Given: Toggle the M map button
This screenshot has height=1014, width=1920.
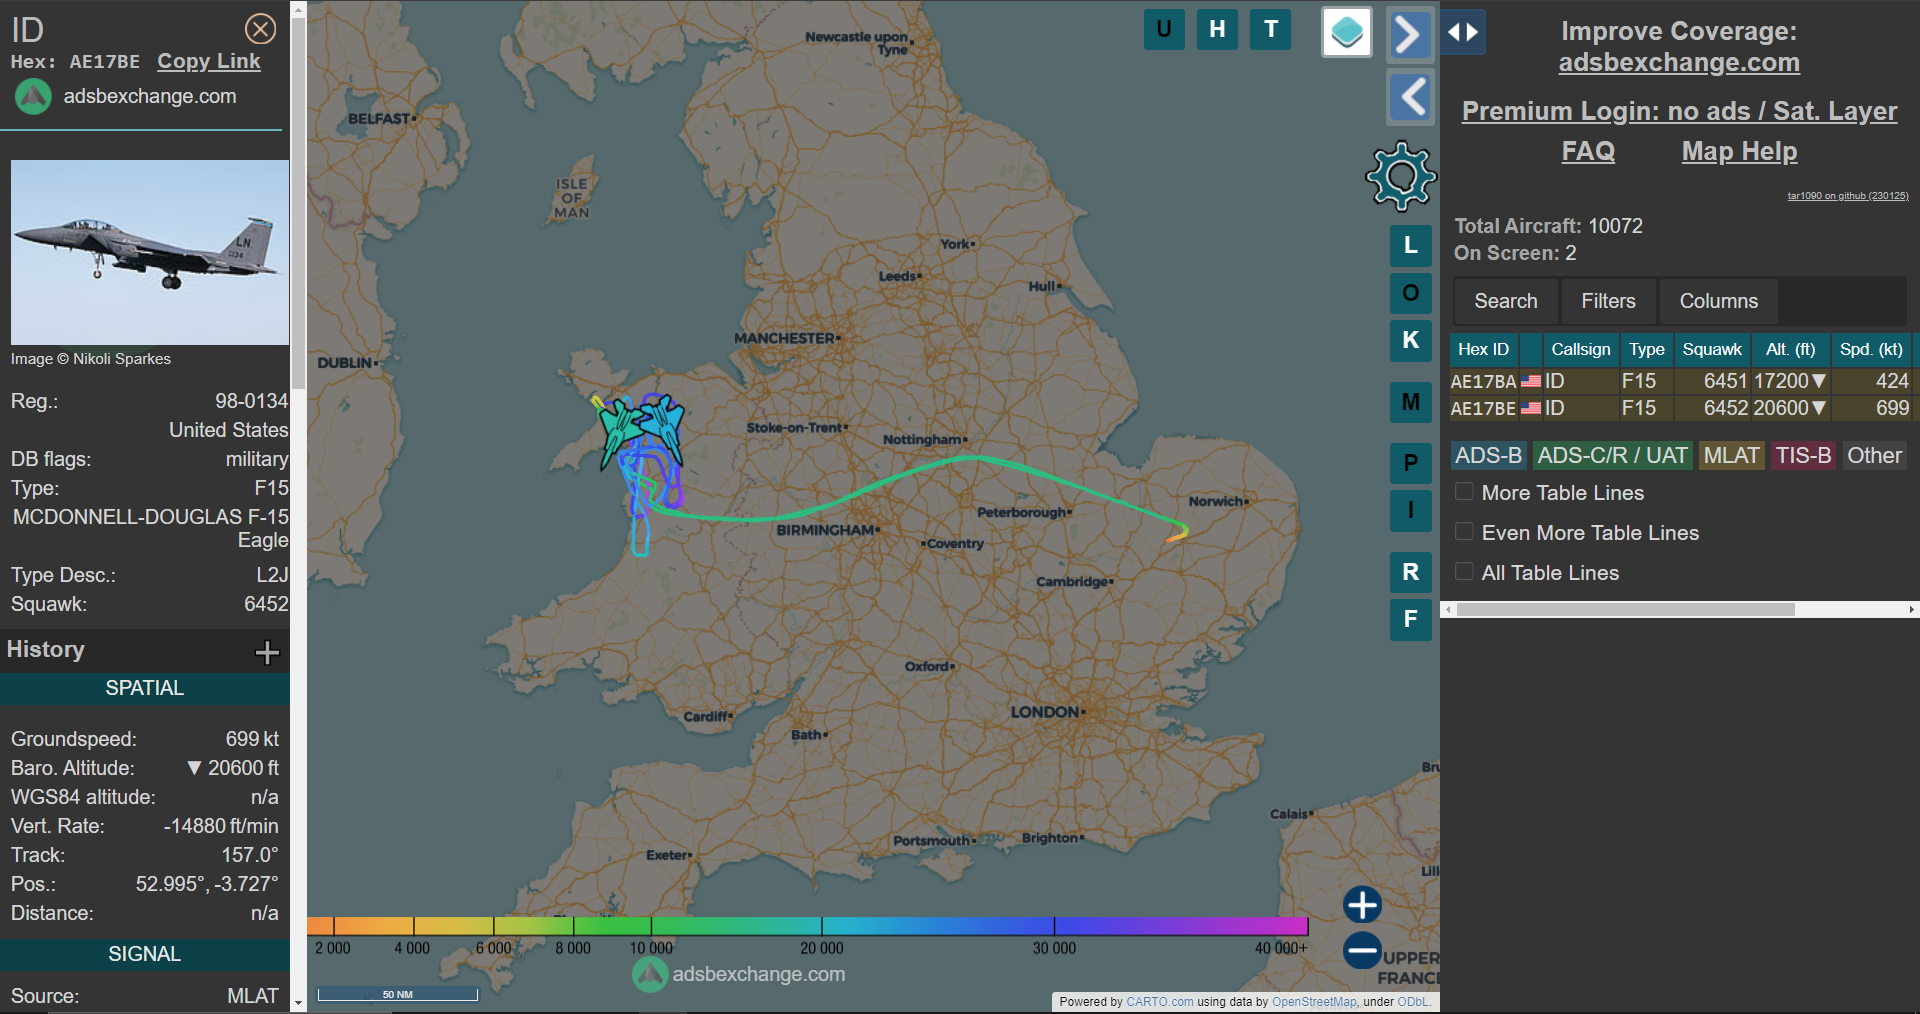Looking at the screenshot, I should pyautogui.click(x=1411, y=402).
